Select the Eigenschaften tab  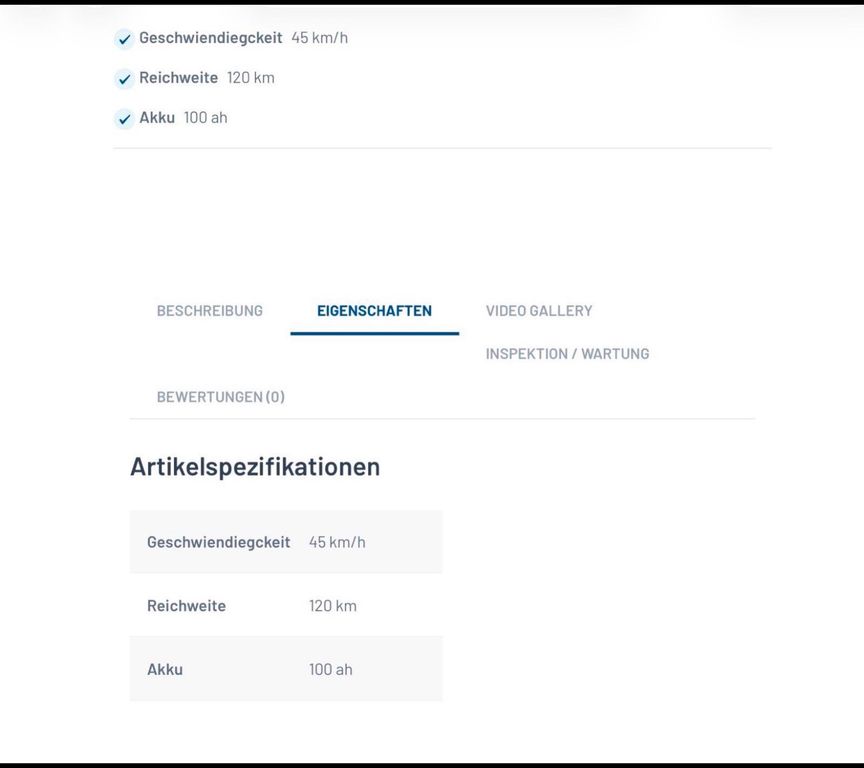[x=374, y=311]
